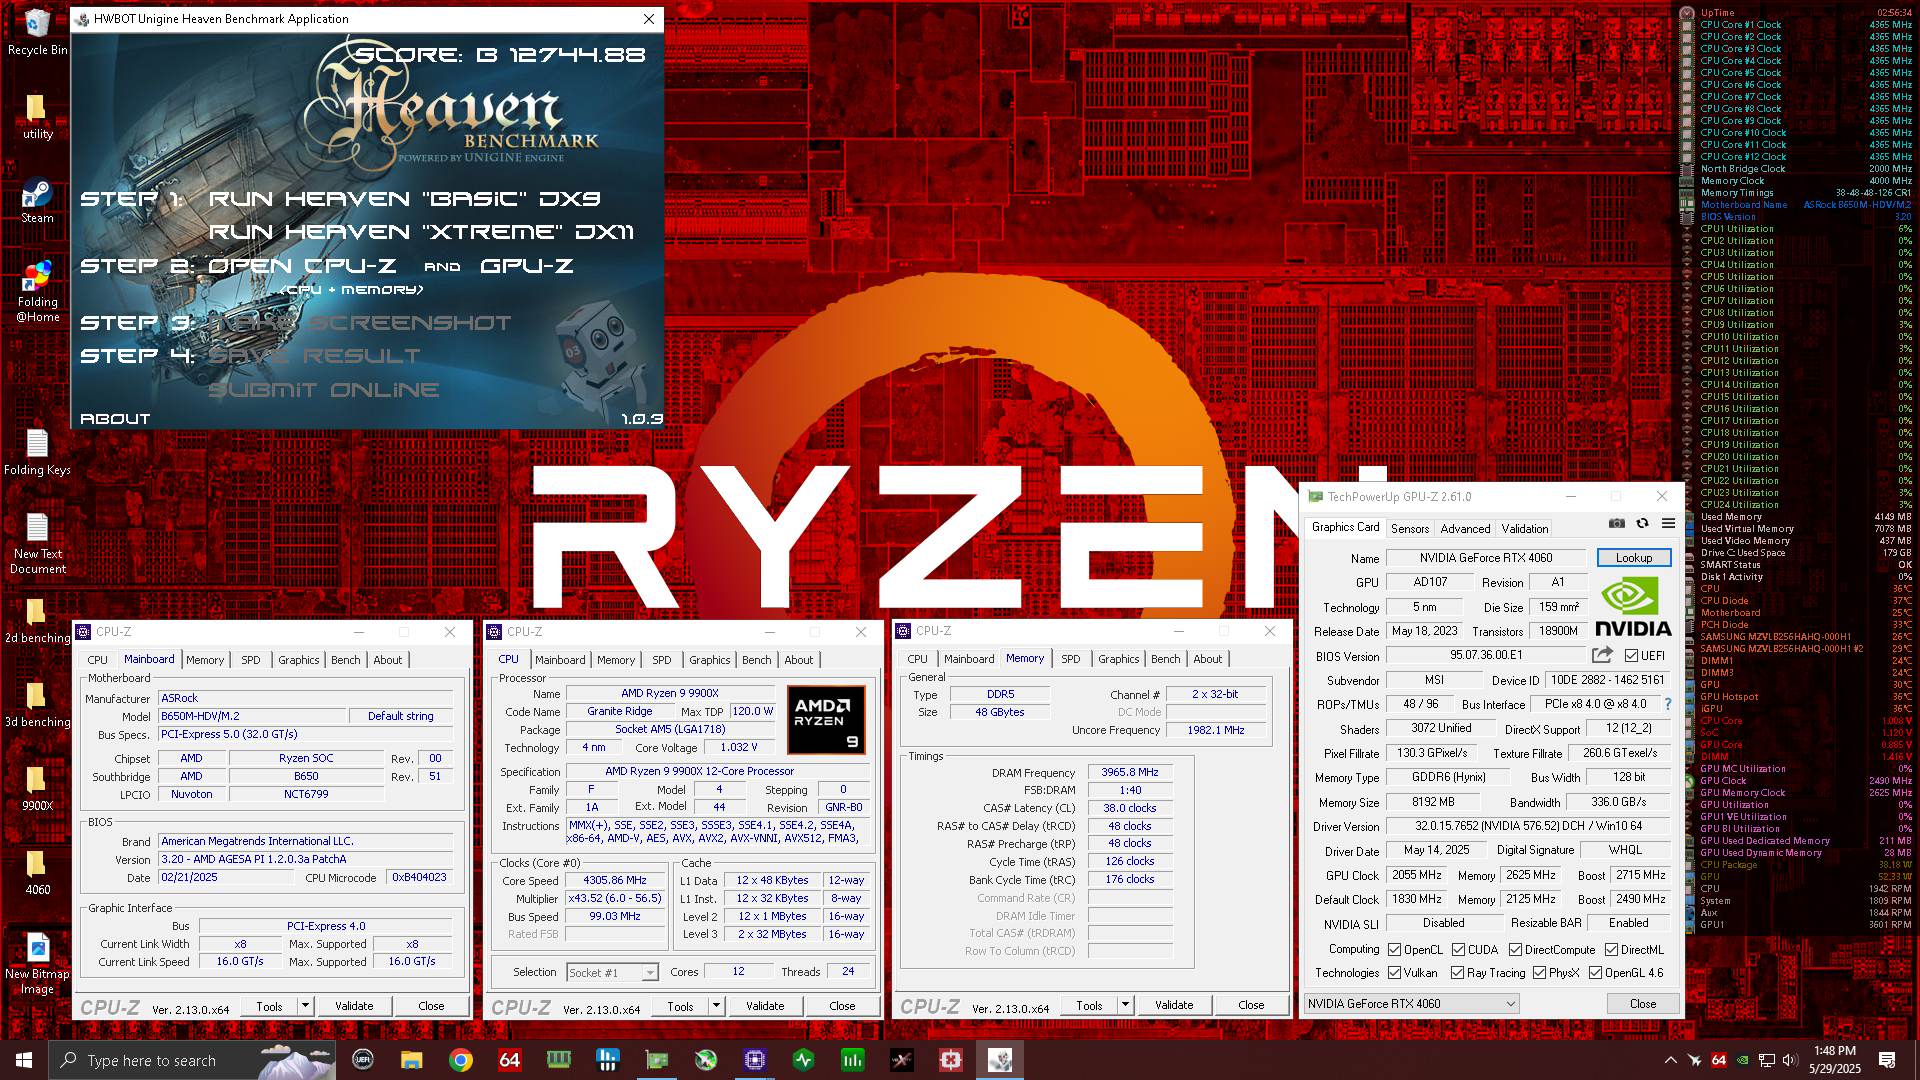Click GPU name field NVIDIA GeForce RTX 4060
This screenshot has height=1080, width=1920.
(1486, 558)
